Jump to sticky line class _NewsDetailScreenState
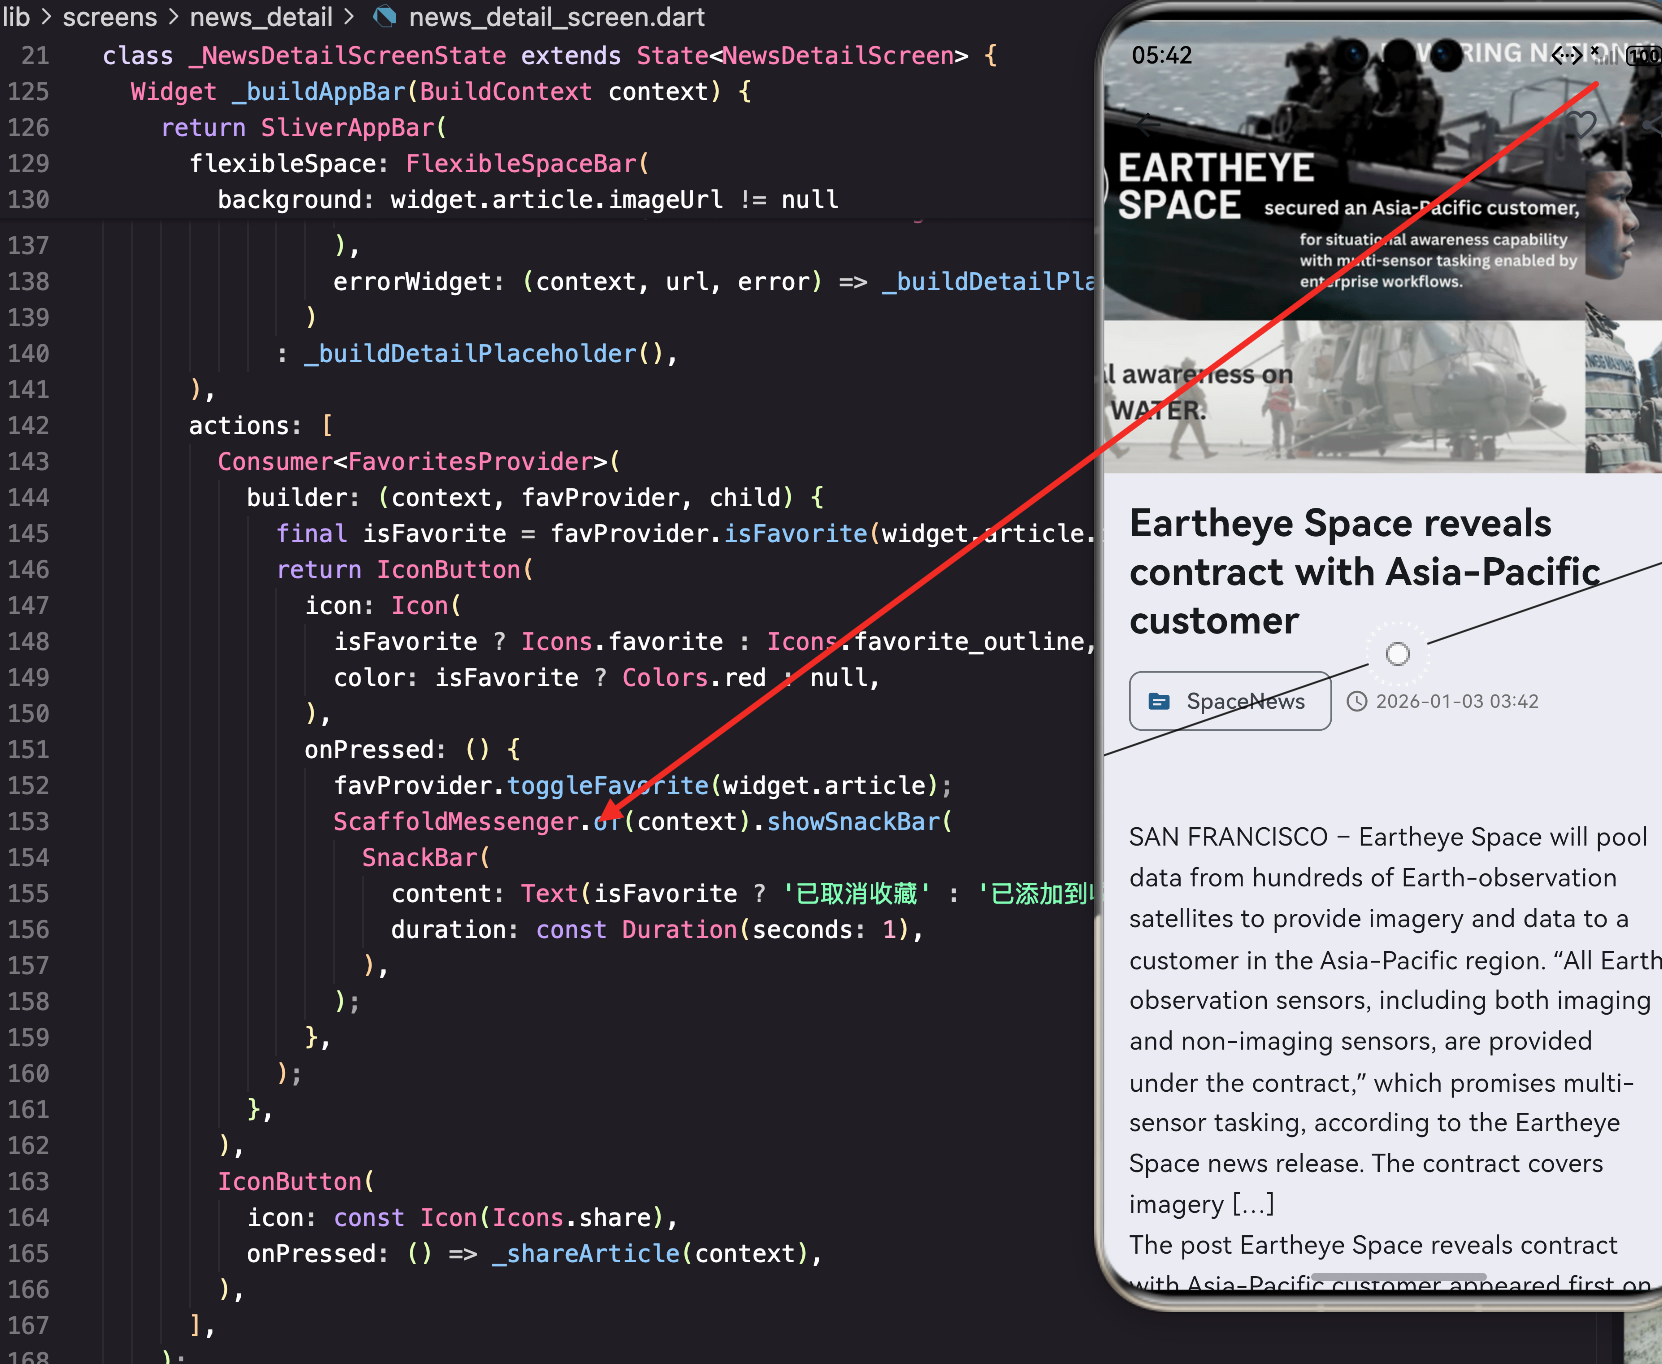 pyautogui.click(x=548, y=55)
